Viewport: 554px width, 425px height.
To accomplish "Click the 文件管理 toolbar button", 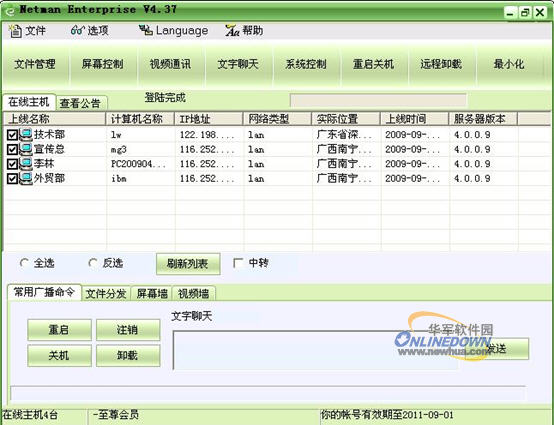I will point(35,64).
